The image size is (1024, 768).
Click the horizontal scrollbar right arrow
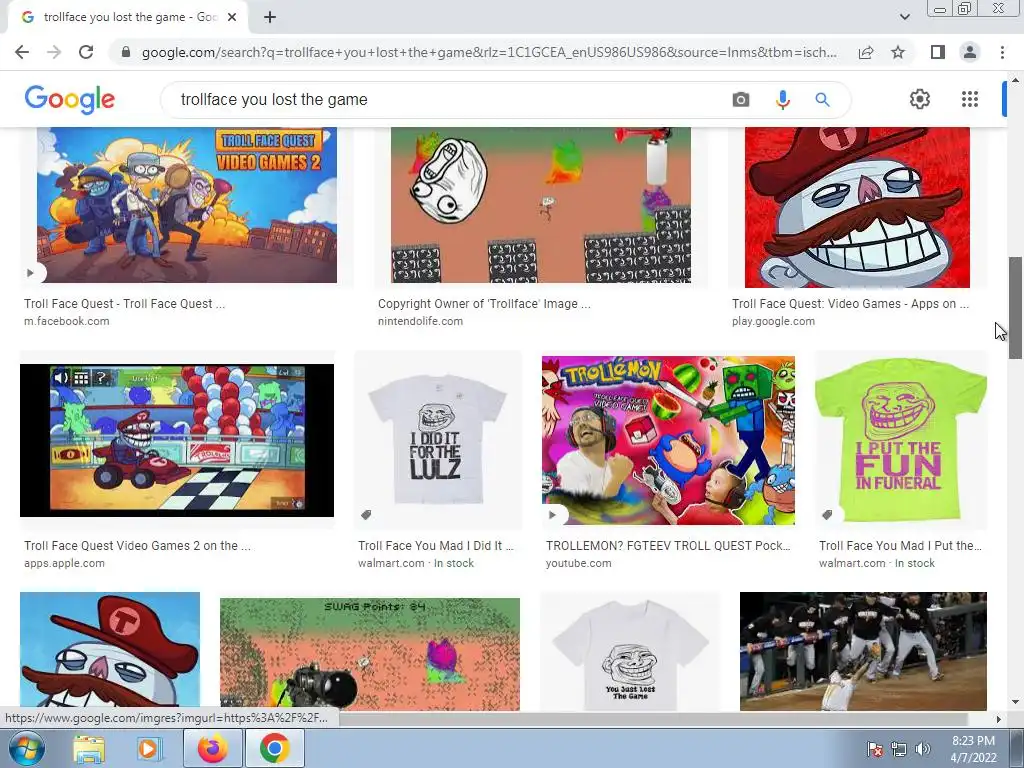pos(999,719)
